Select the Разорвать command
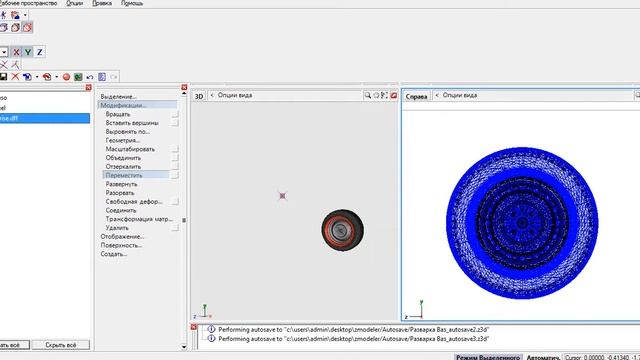 [120, 193]
